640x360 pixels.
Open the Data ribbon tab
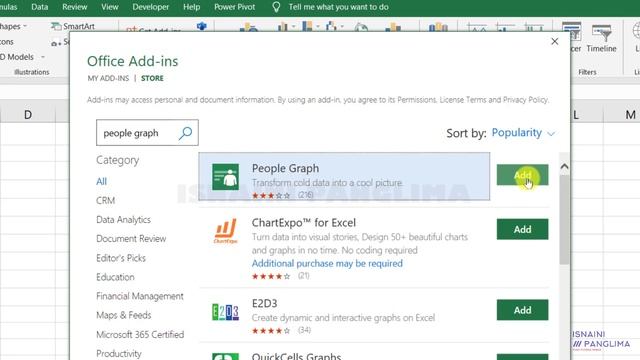40,7
